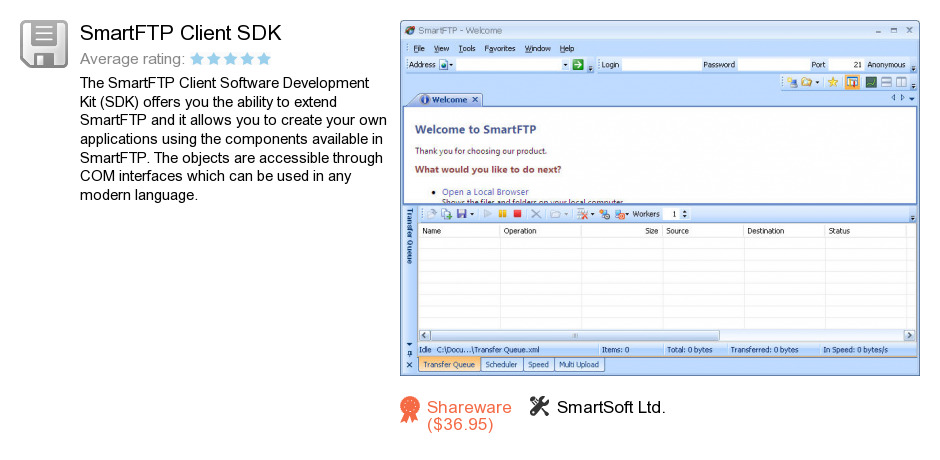This screenshot has width=940, height=460.
Task: Click in the Login input field
Action: pos(660,65)
